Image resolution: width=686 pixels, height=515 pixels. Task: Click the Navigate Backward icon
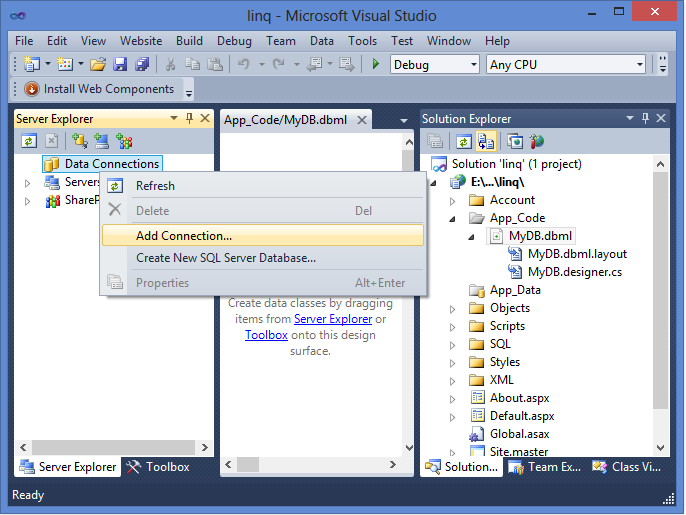point(315,65)
